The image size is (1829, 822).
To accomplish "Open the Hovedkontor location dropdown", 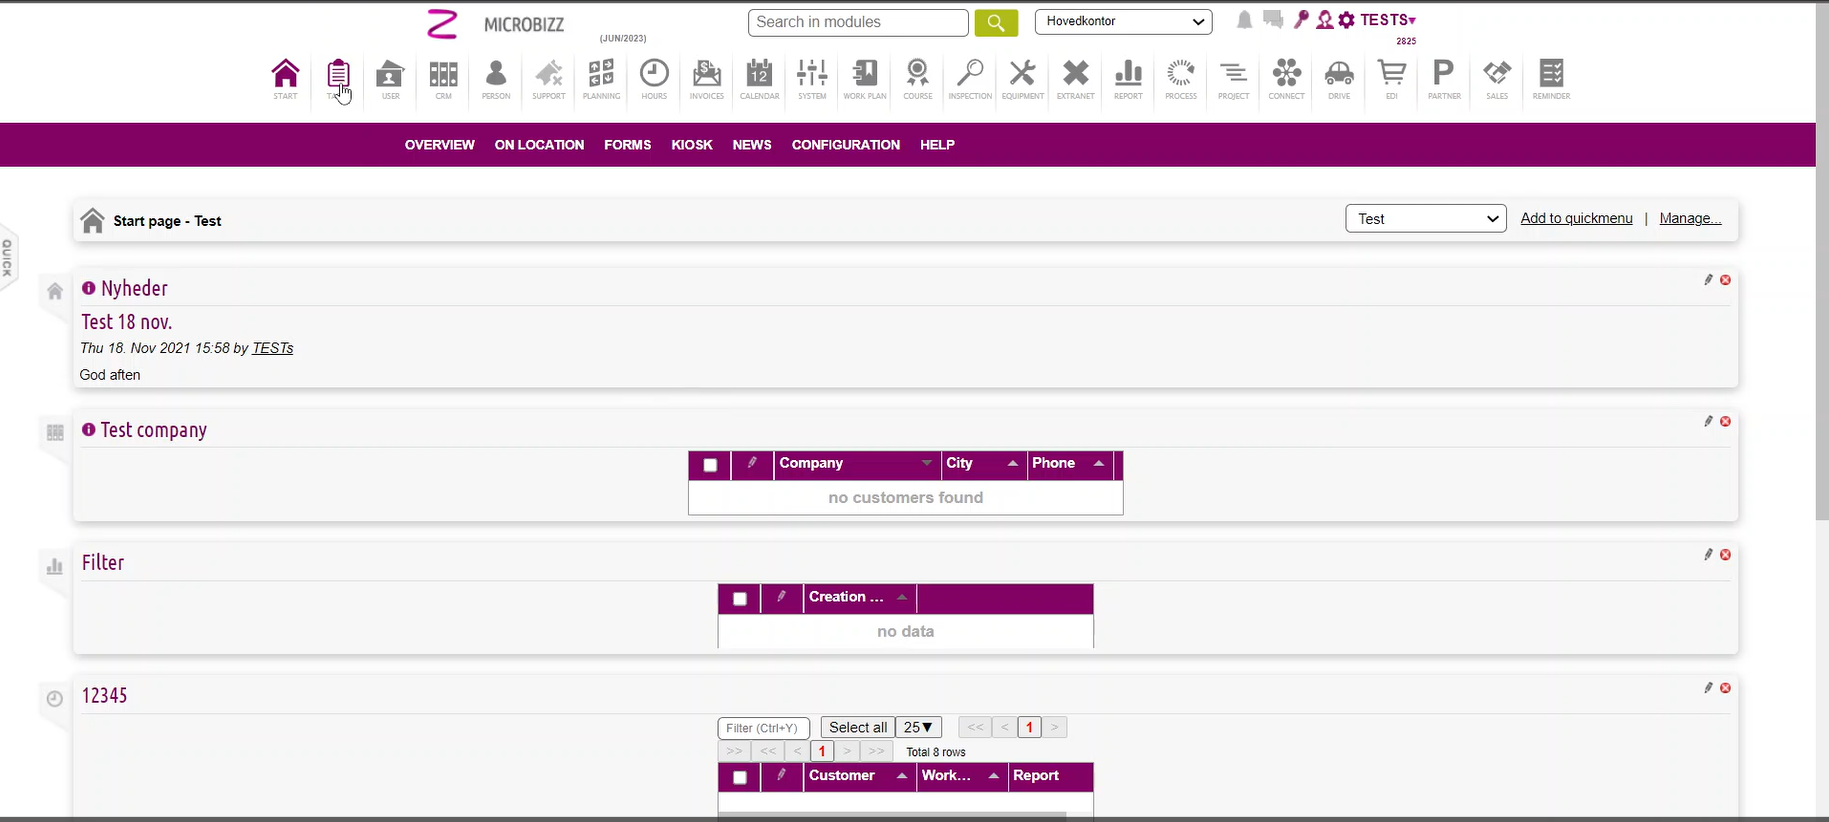I will 1123,21.
